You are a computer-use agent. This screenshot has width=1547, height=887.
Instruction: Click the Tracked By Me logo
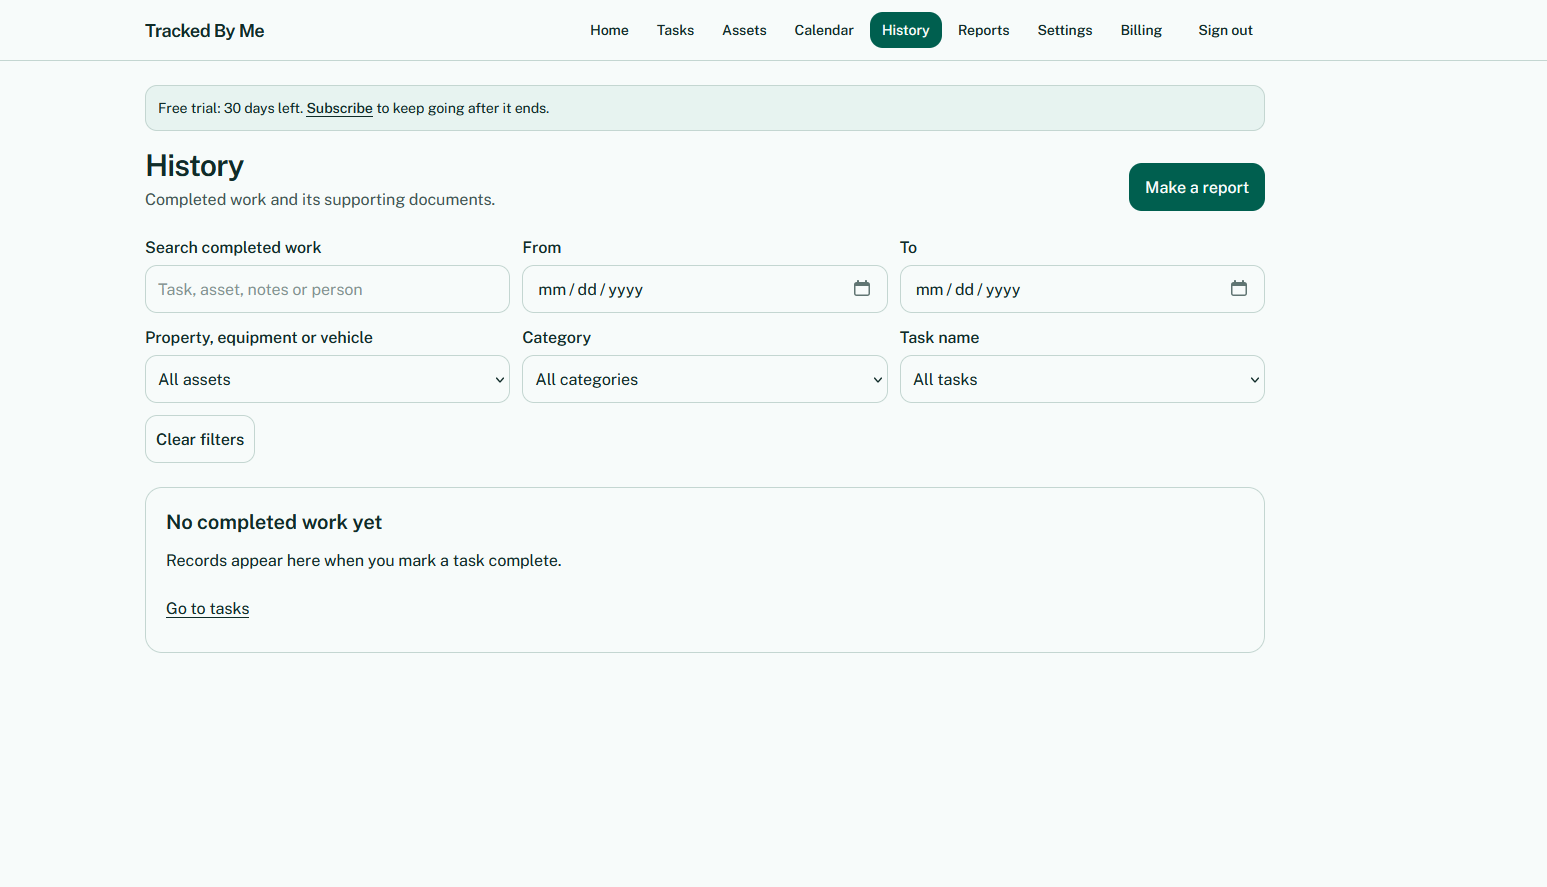(205, 31)
